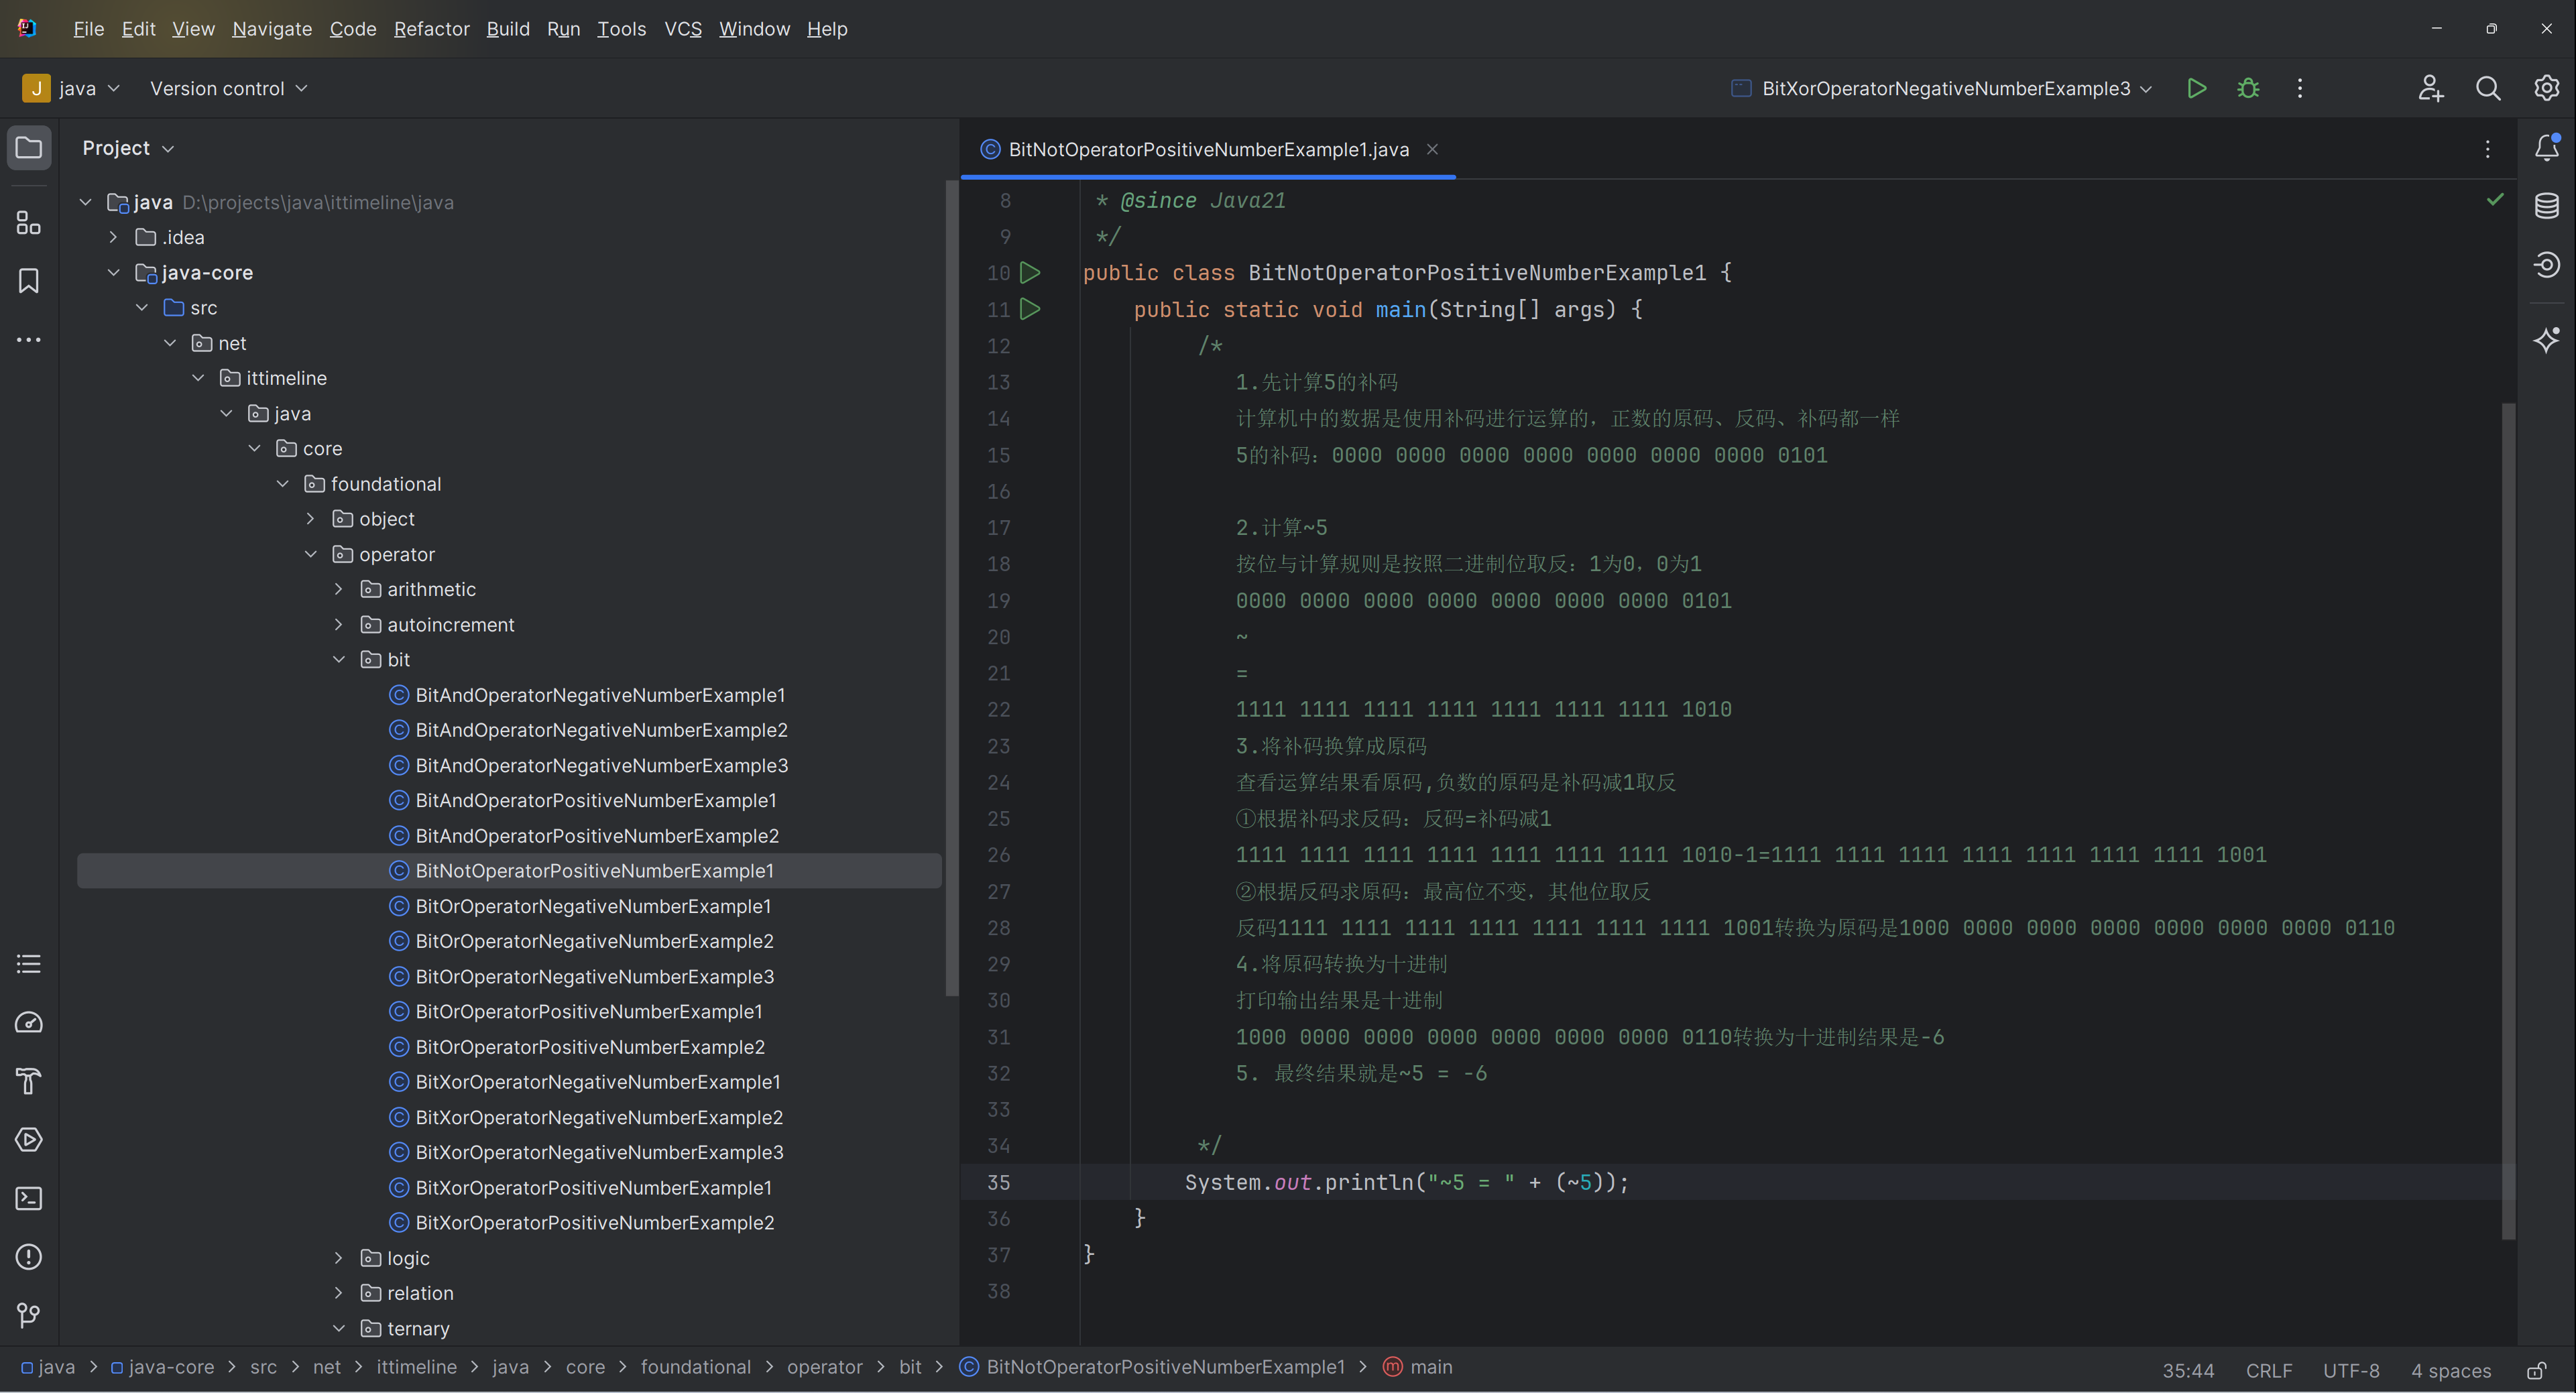Open editor tab options three-dot menu

click(2488, 150)
